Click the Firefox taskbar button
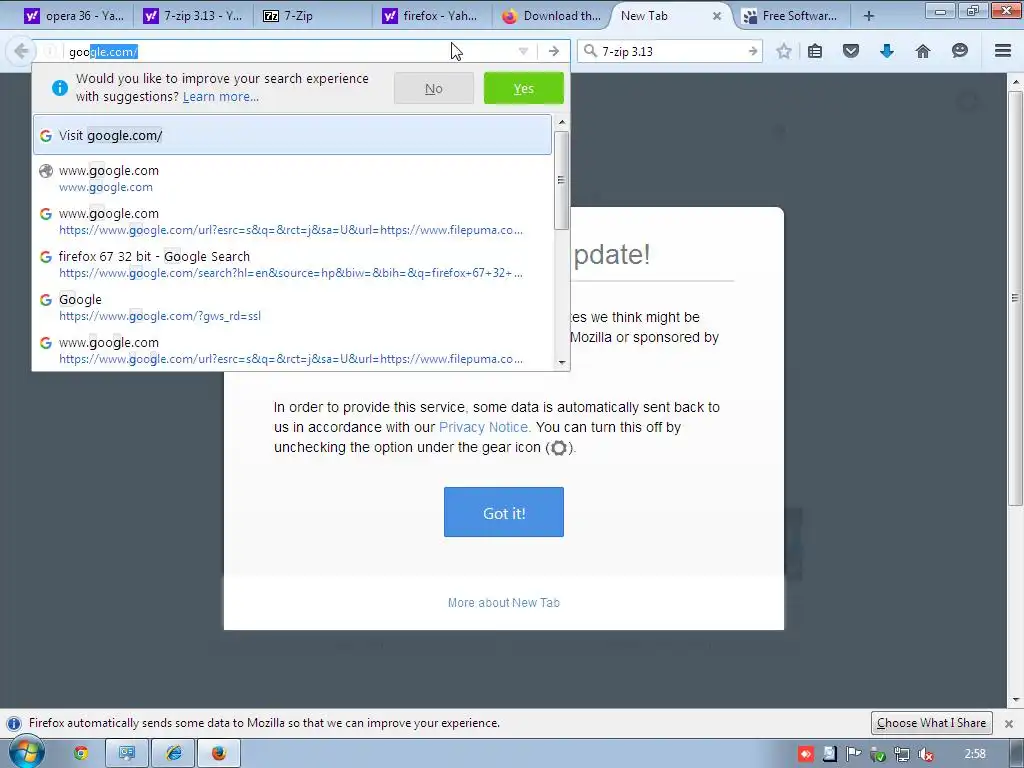The height and width of the screenshot is (768, 1024). click(x=219, y=754)
